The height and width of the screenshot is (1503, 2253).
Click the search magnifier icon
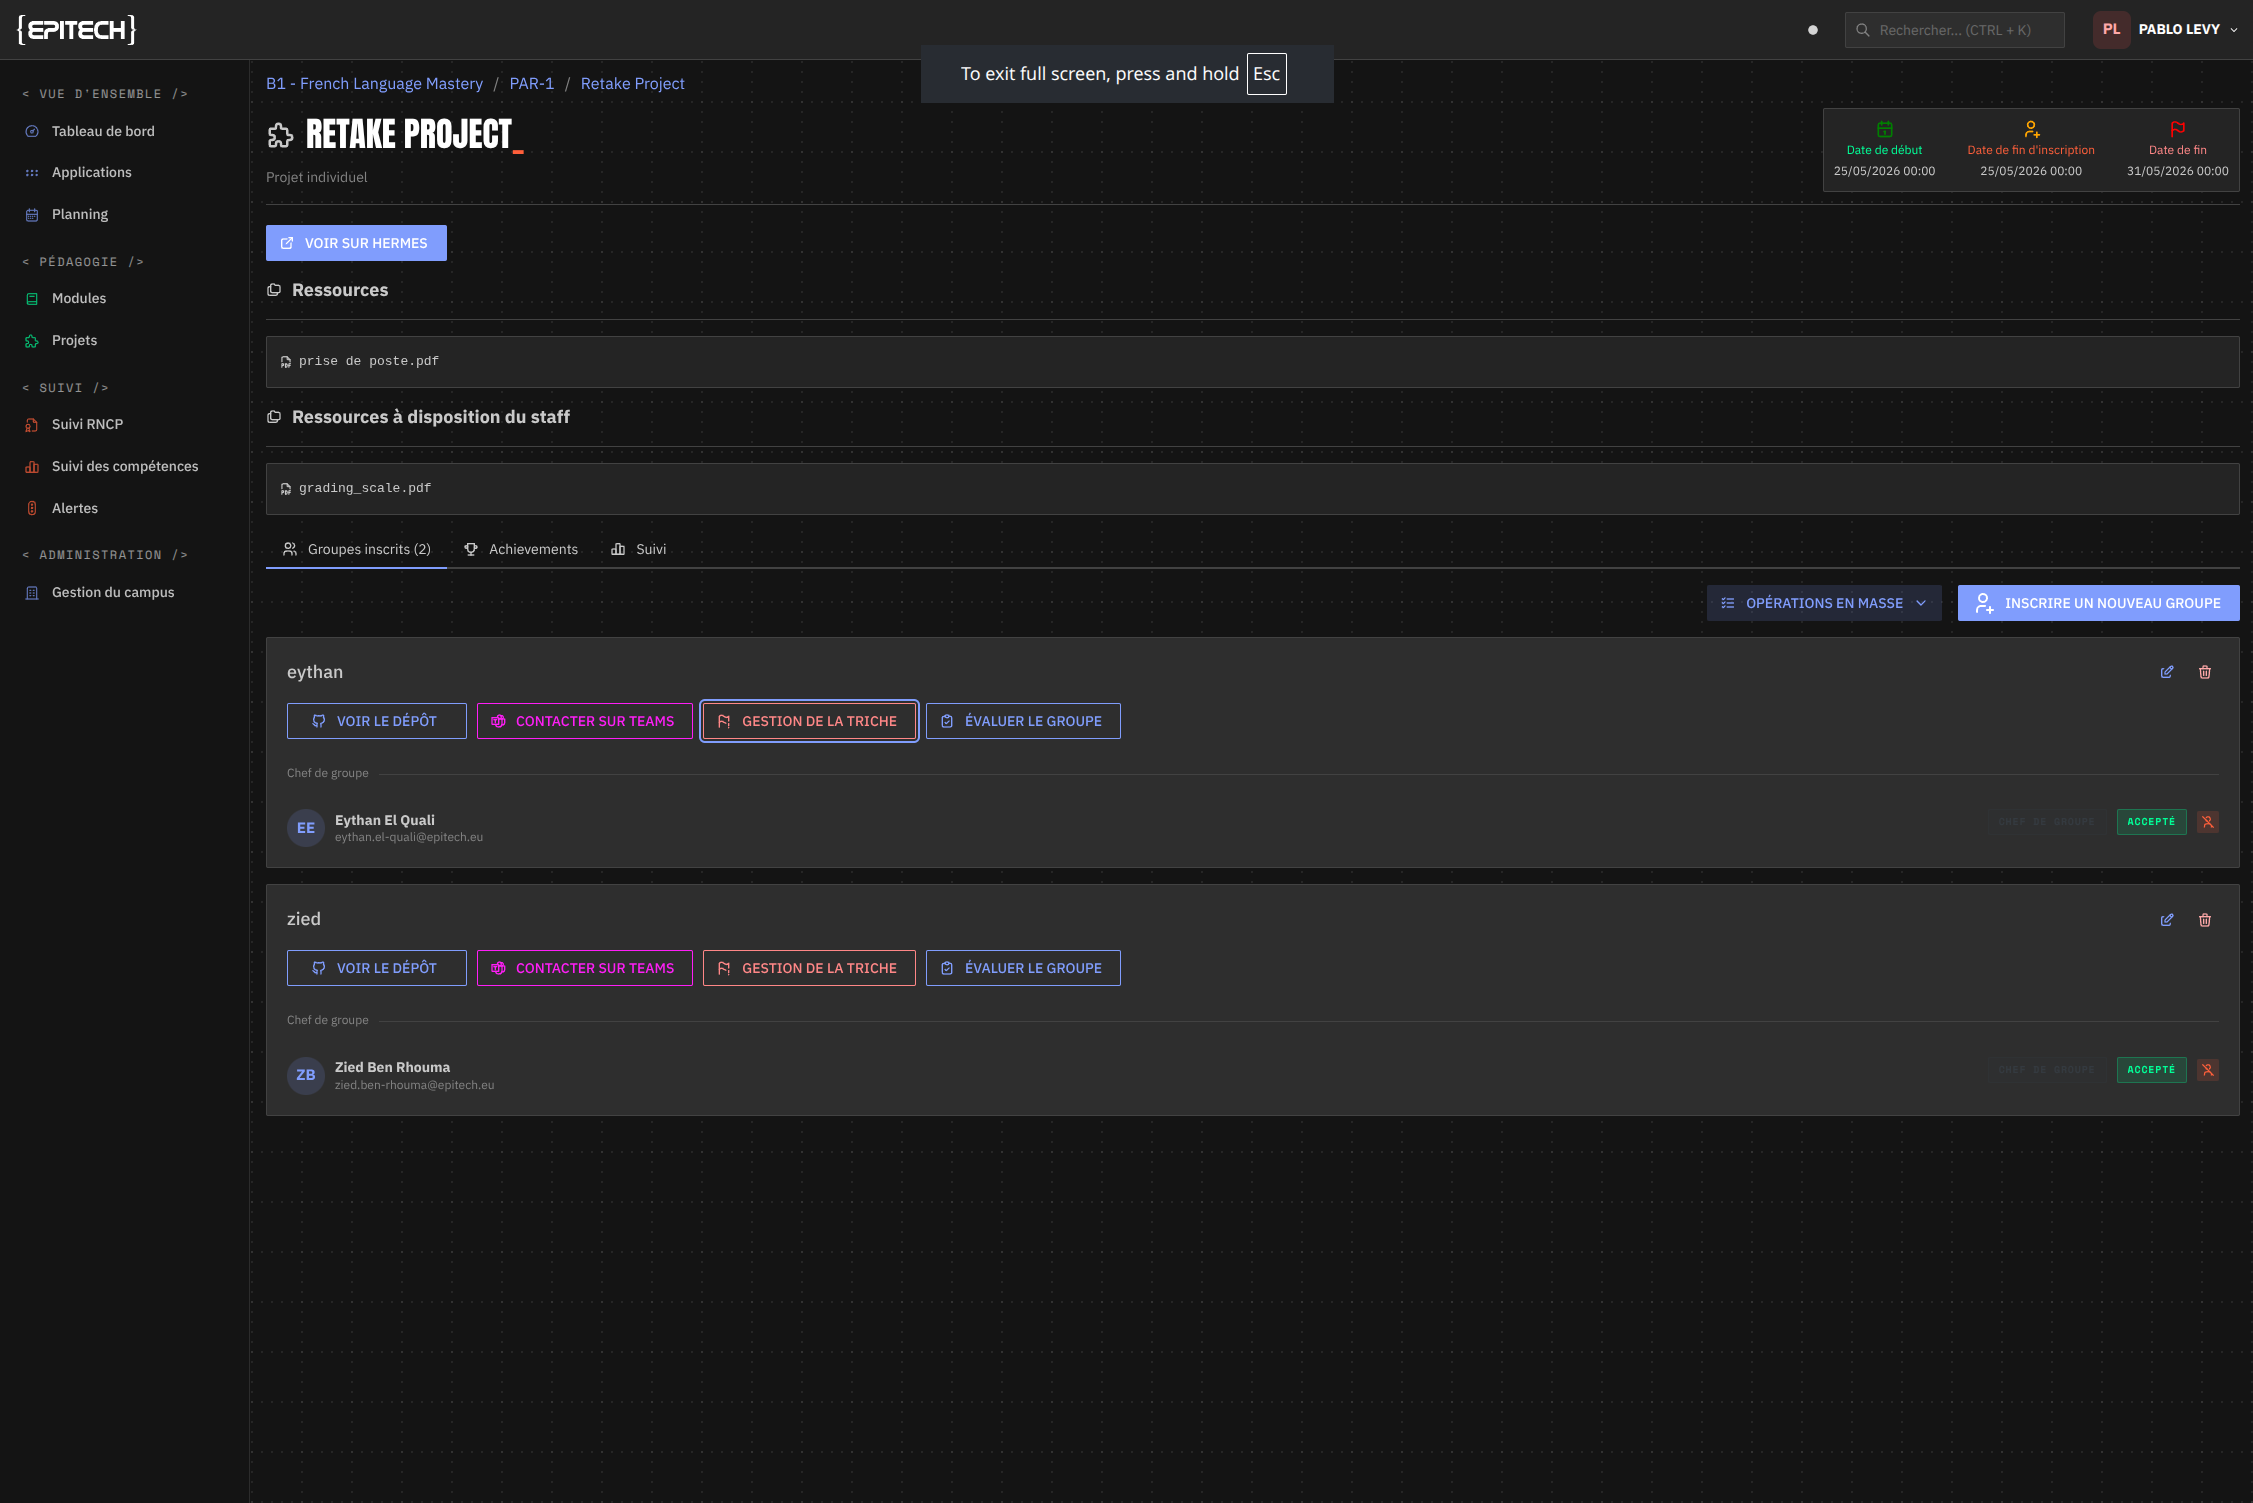1863,30
